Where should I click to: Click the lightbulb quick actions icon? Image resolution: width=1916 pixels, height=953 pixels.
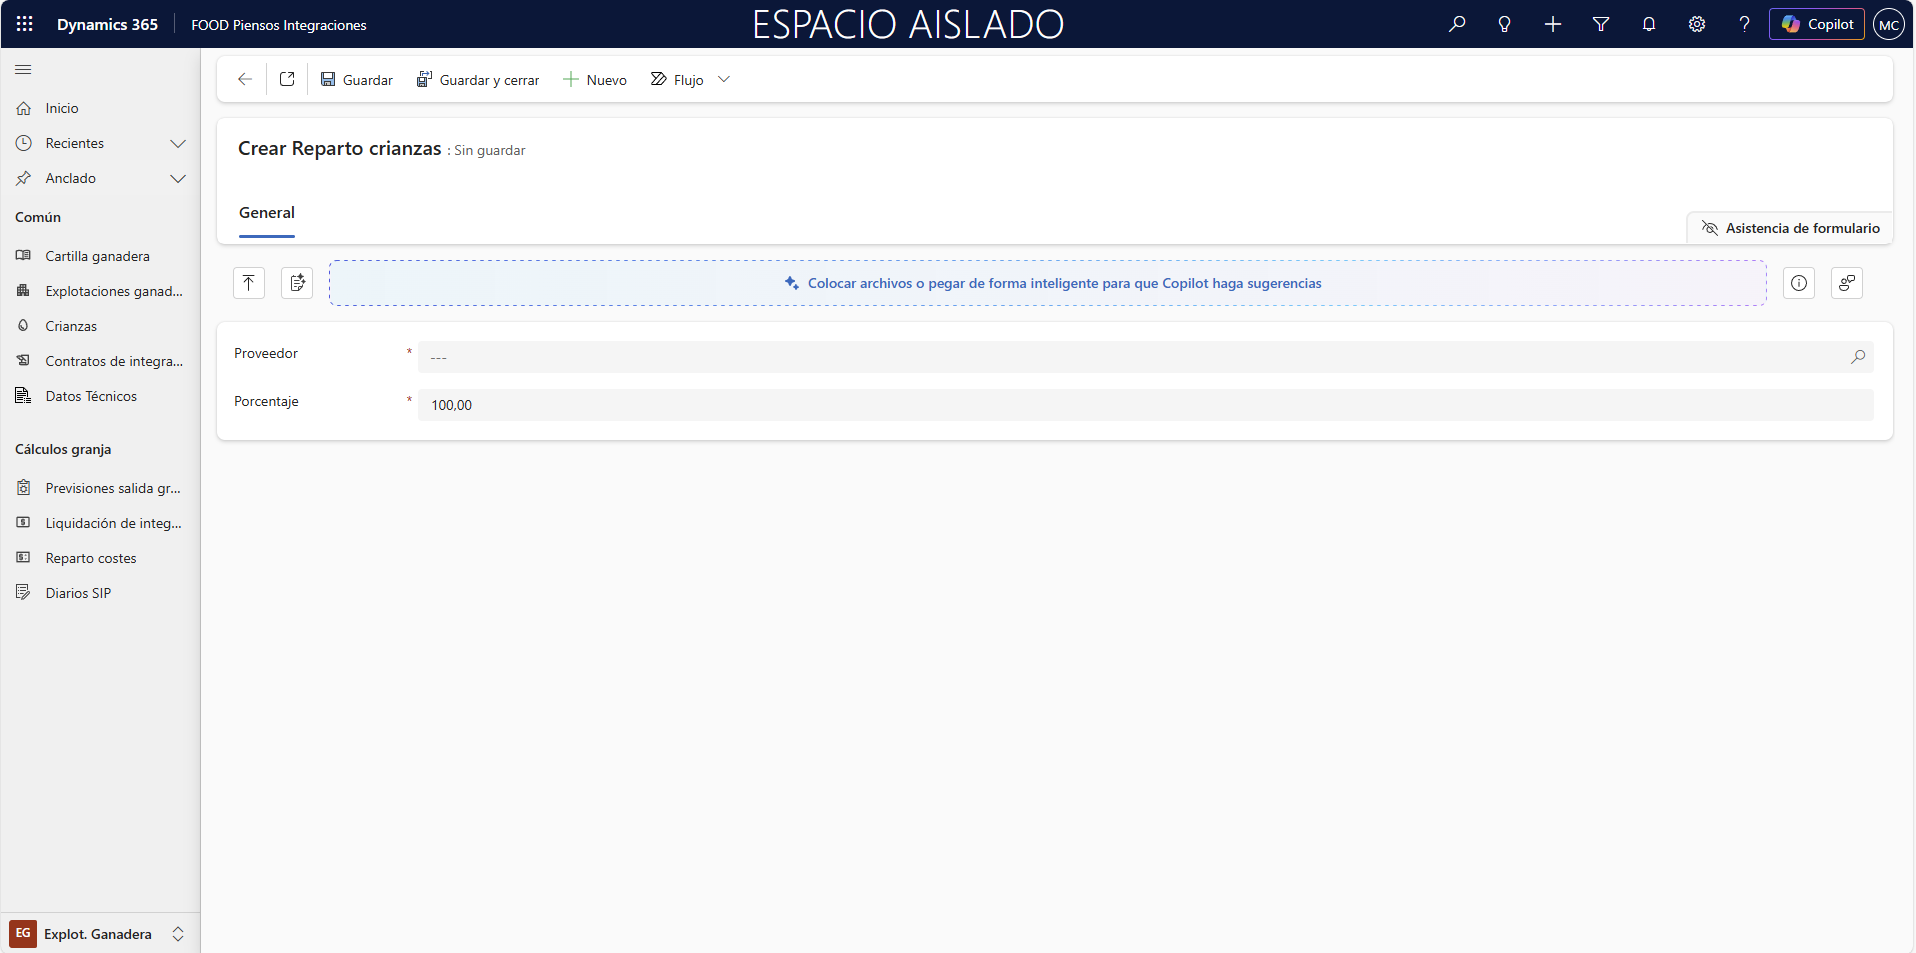[1505, 24]
